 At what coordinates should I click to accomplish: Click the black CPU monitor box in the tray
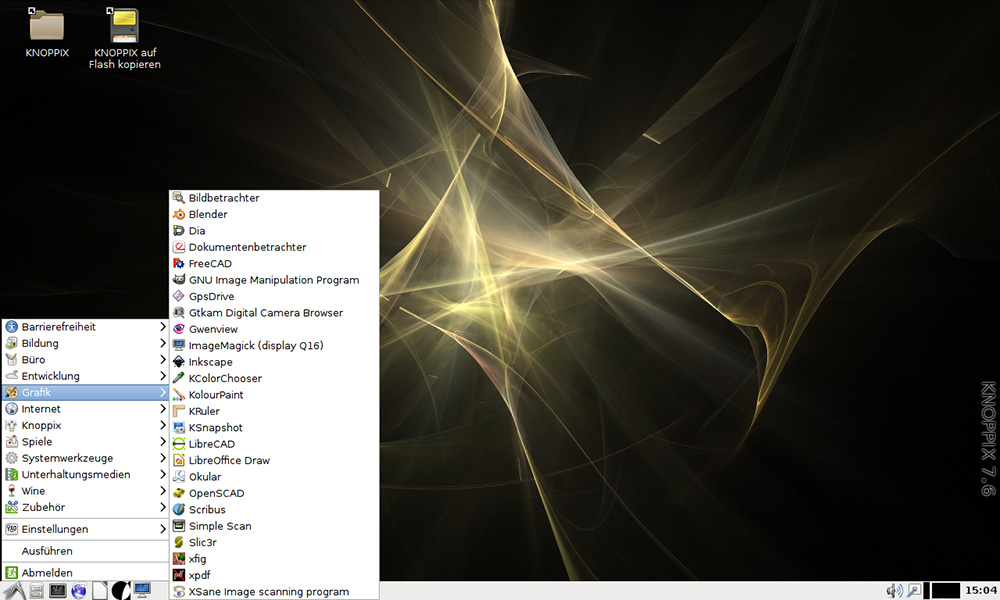click(x=946, y=591)
